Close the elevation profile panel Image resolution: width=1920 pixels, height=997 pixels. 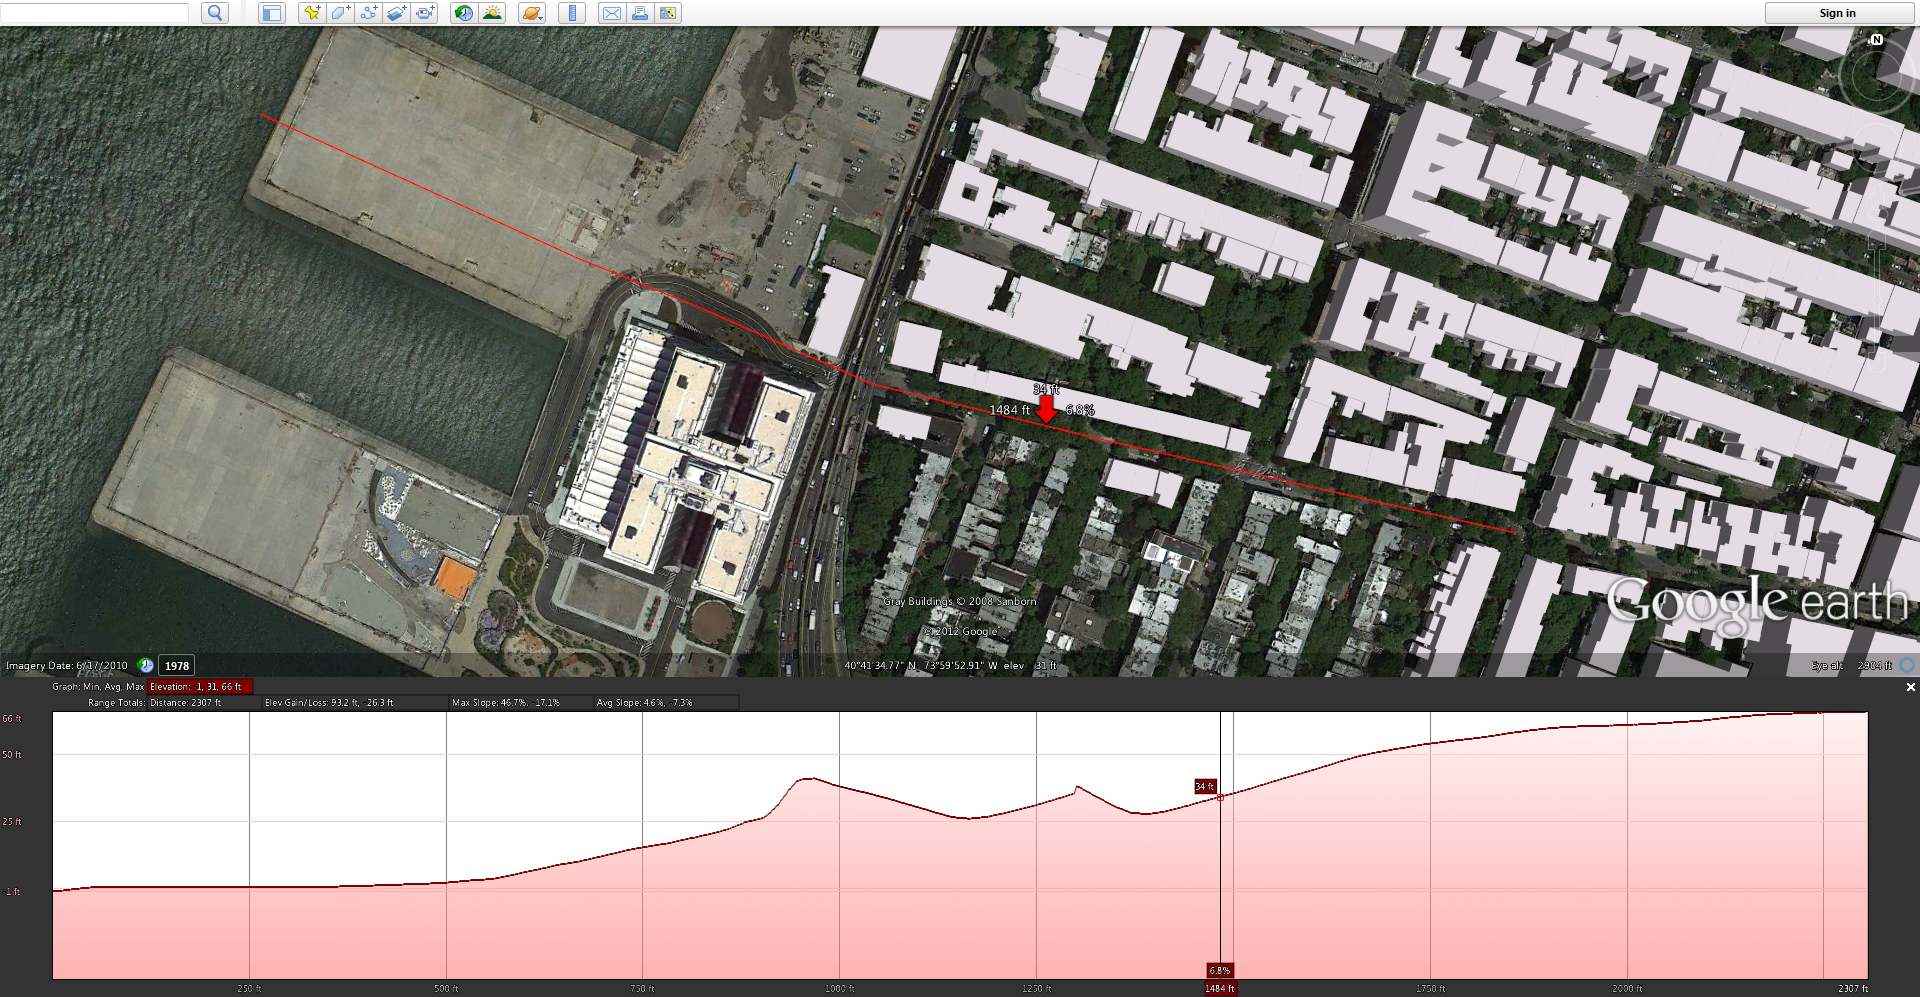point(1910,687)
